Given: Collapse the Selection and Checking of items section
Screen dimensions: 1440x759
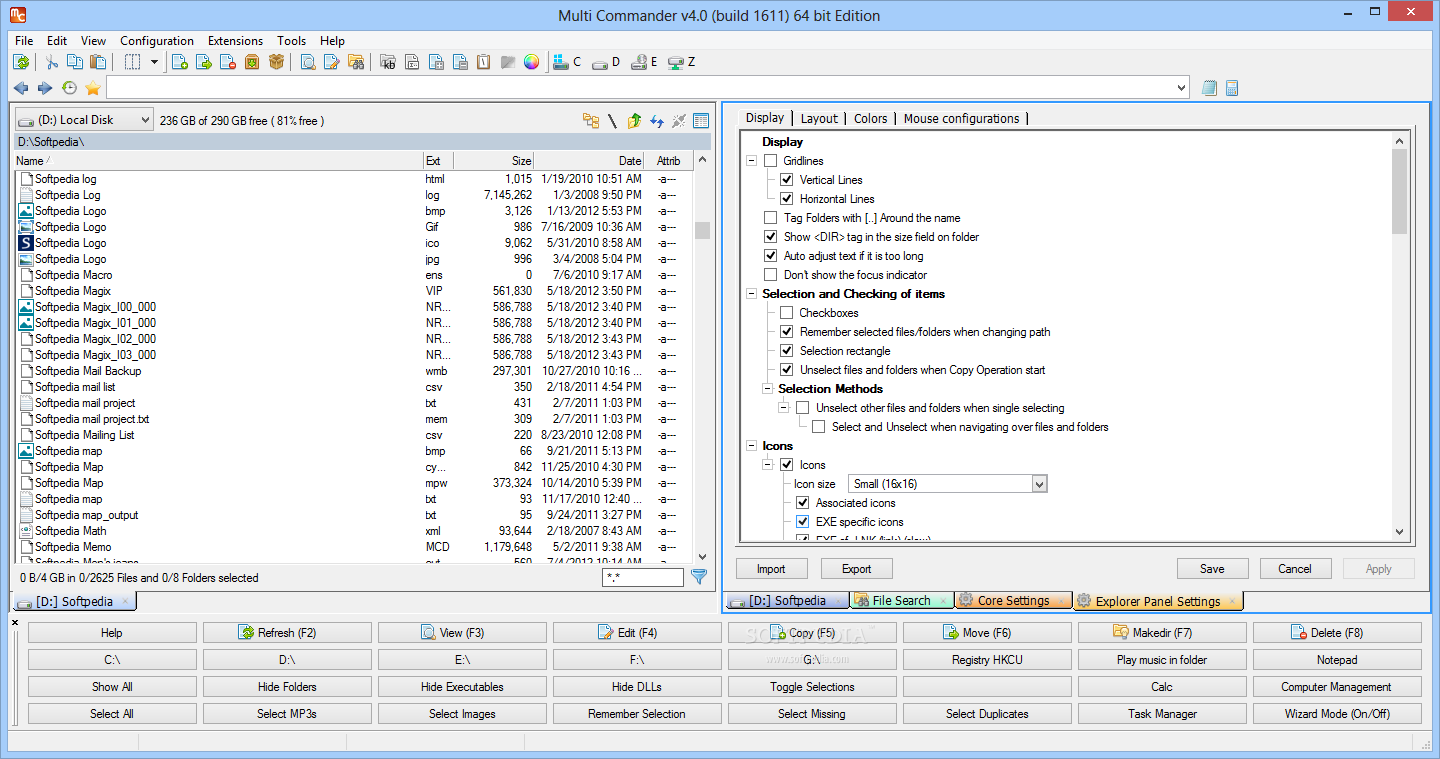Looking at the screenshot, I should (x=751, y=294).
